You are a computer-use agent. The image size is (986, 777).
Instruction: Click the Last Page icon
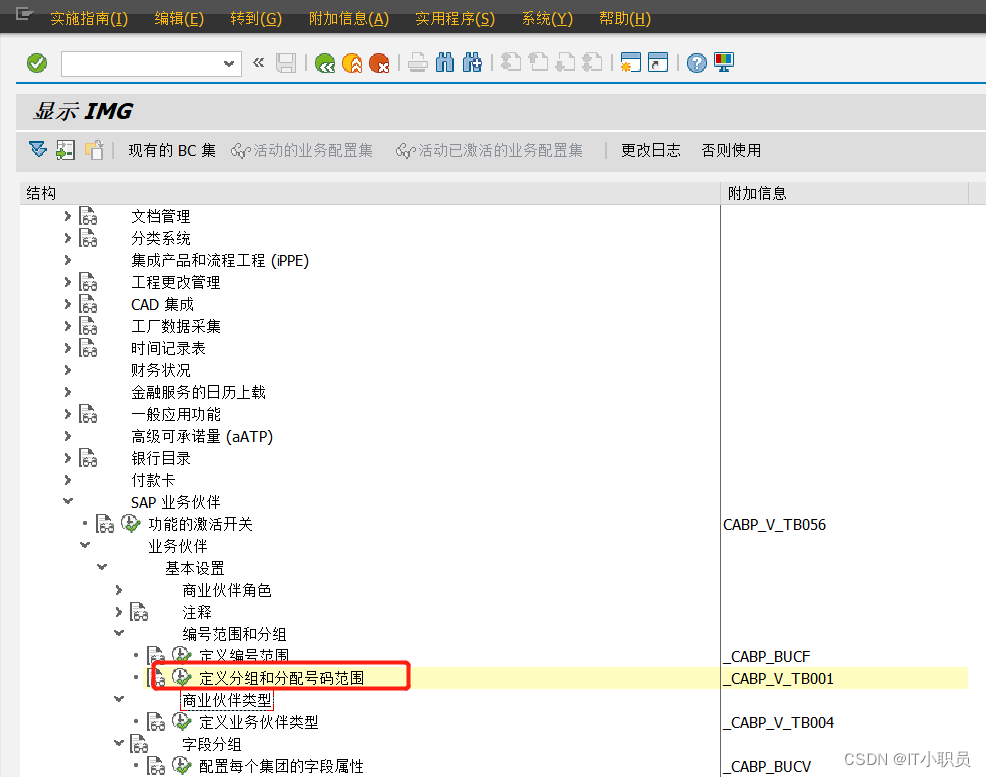[x=592, y=63]
